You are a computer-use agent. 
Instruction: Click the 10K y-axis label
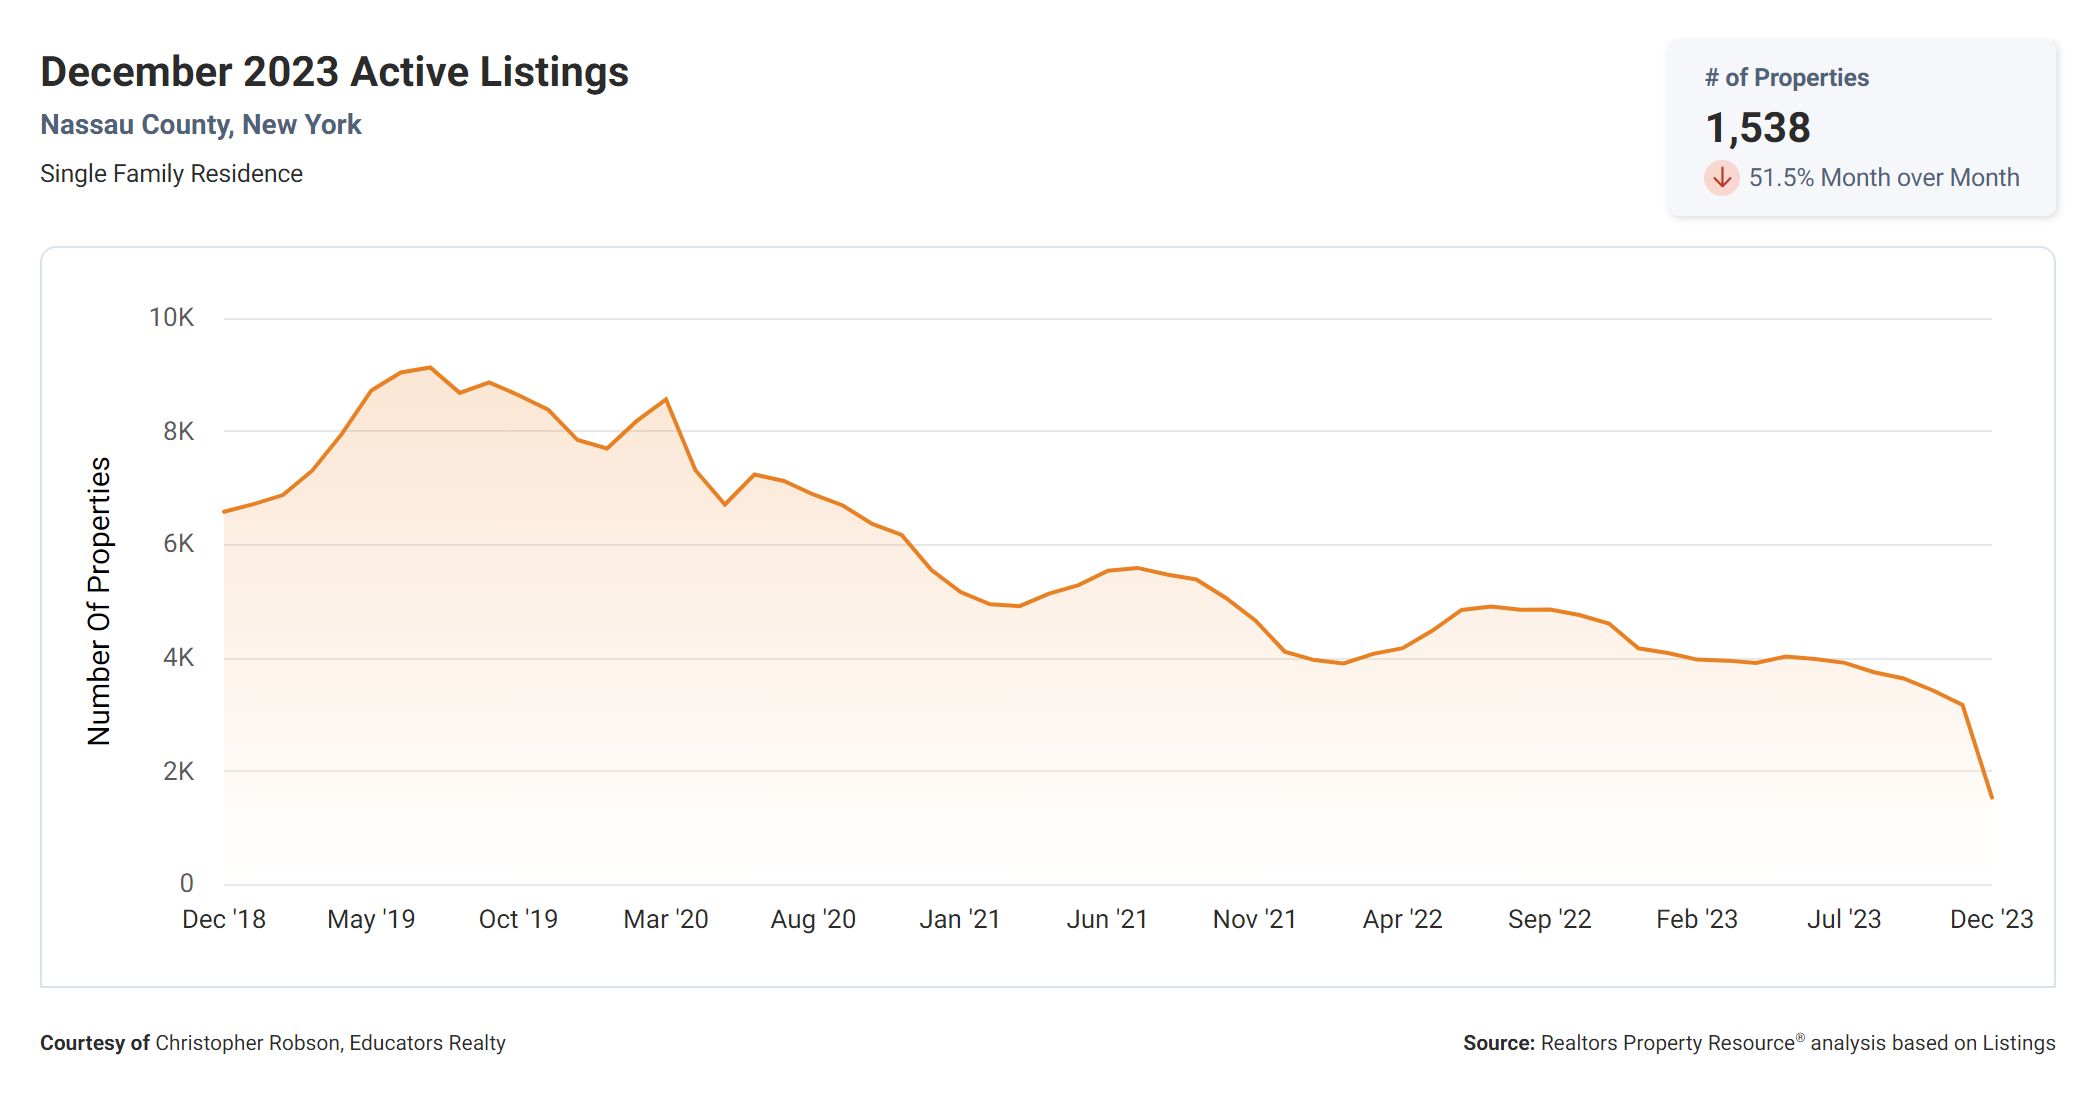coord(171,318)
